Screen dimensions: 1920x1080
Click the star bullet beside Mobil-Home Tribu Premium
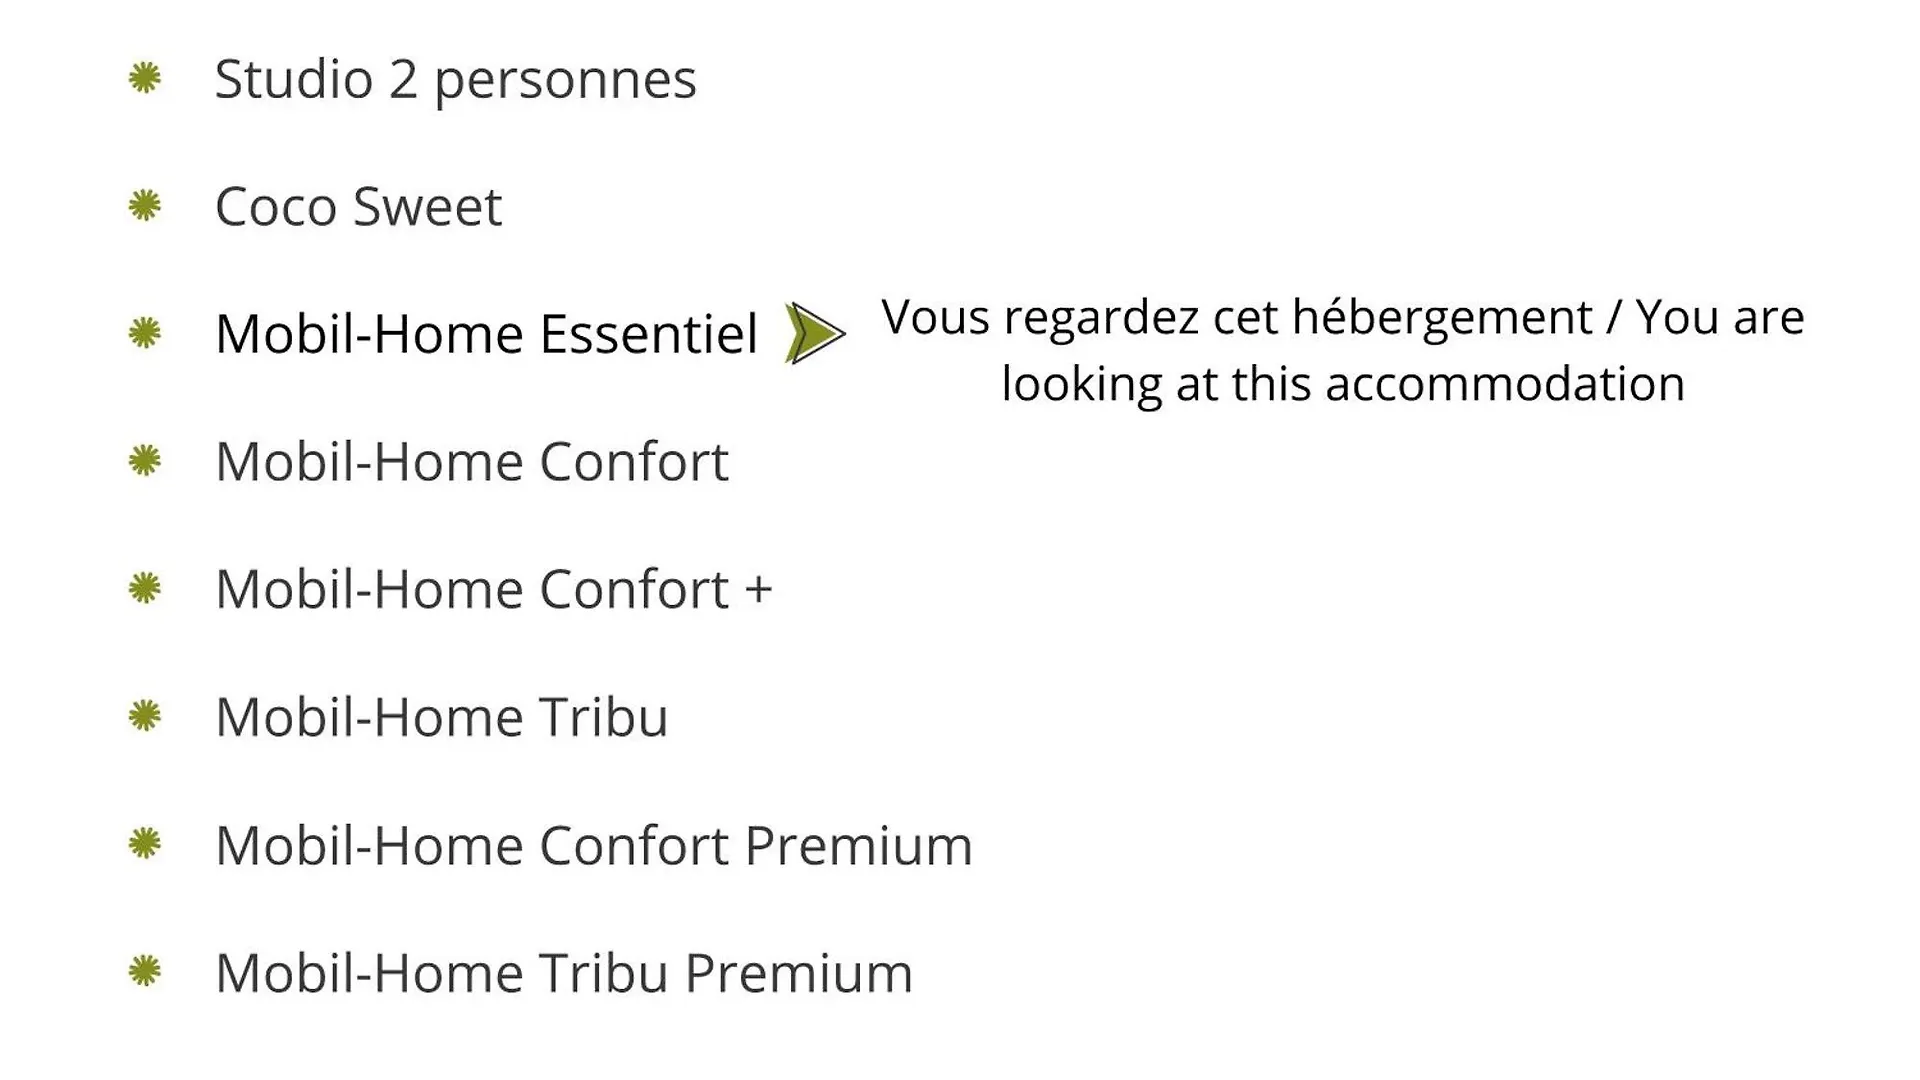coord(145,971)
